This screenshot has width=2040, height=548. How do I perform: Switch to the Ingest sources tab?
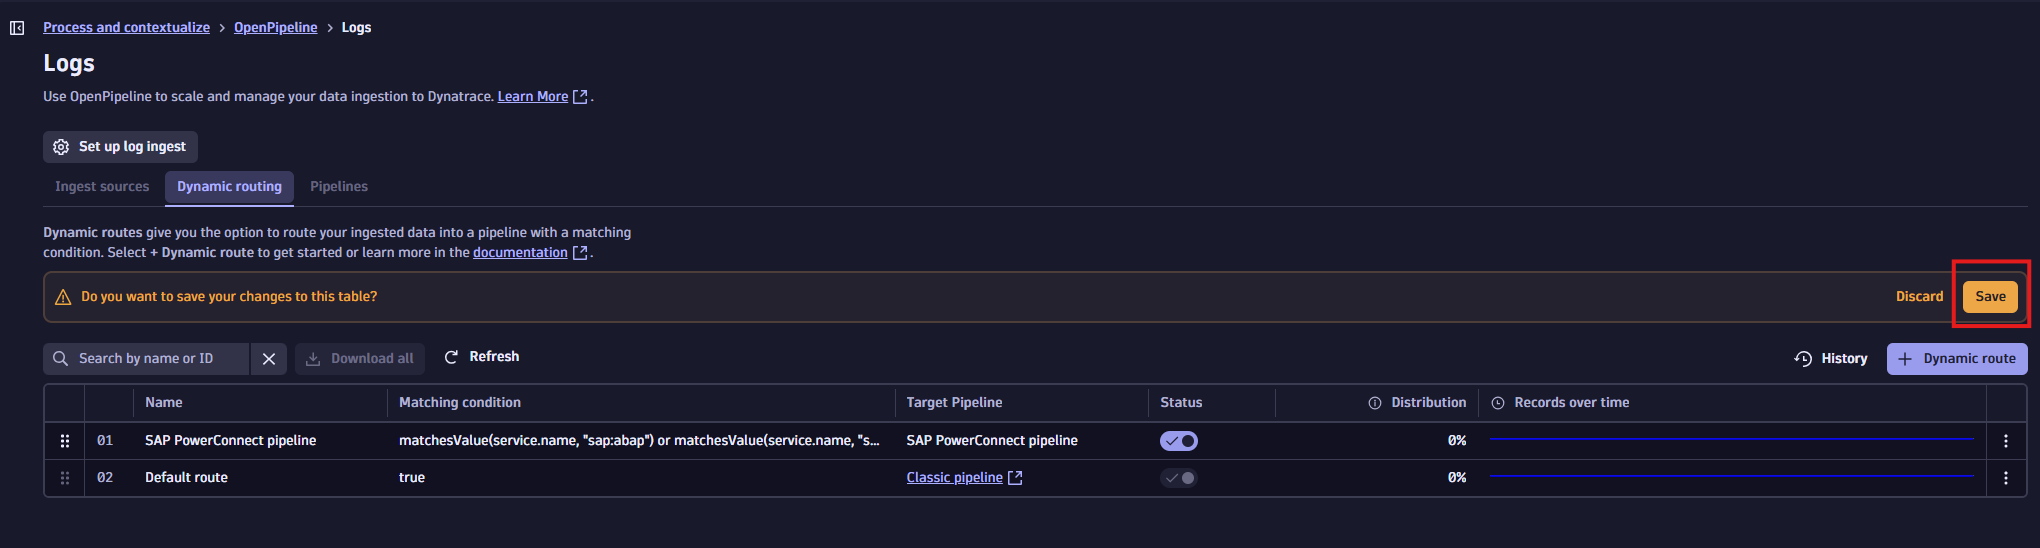click(102, 187)
